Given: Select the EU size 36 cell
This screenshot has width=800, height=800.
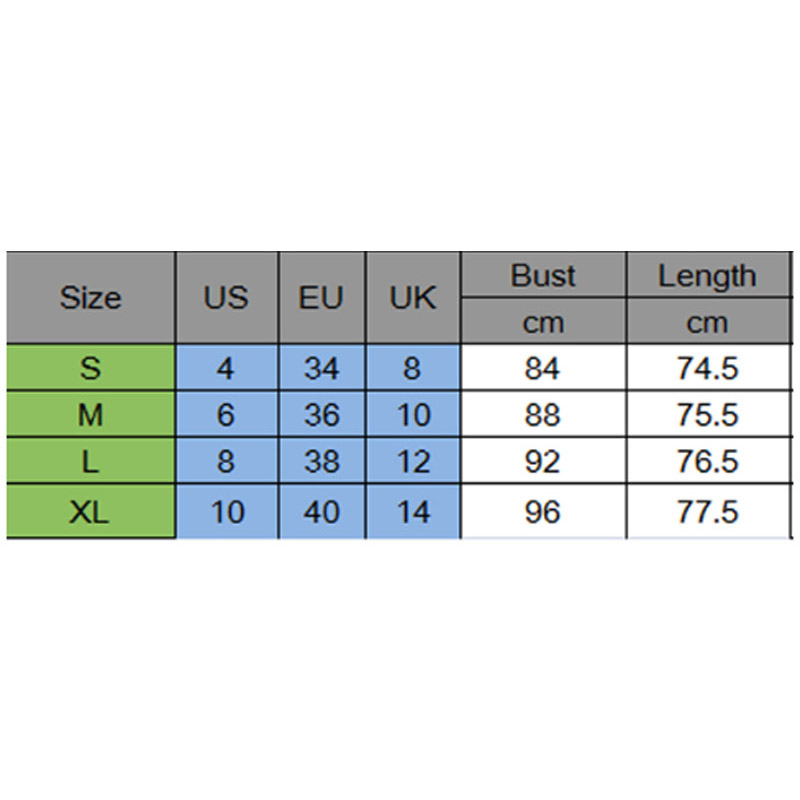Looking at the screenshot, I should (x=321, y=415).
